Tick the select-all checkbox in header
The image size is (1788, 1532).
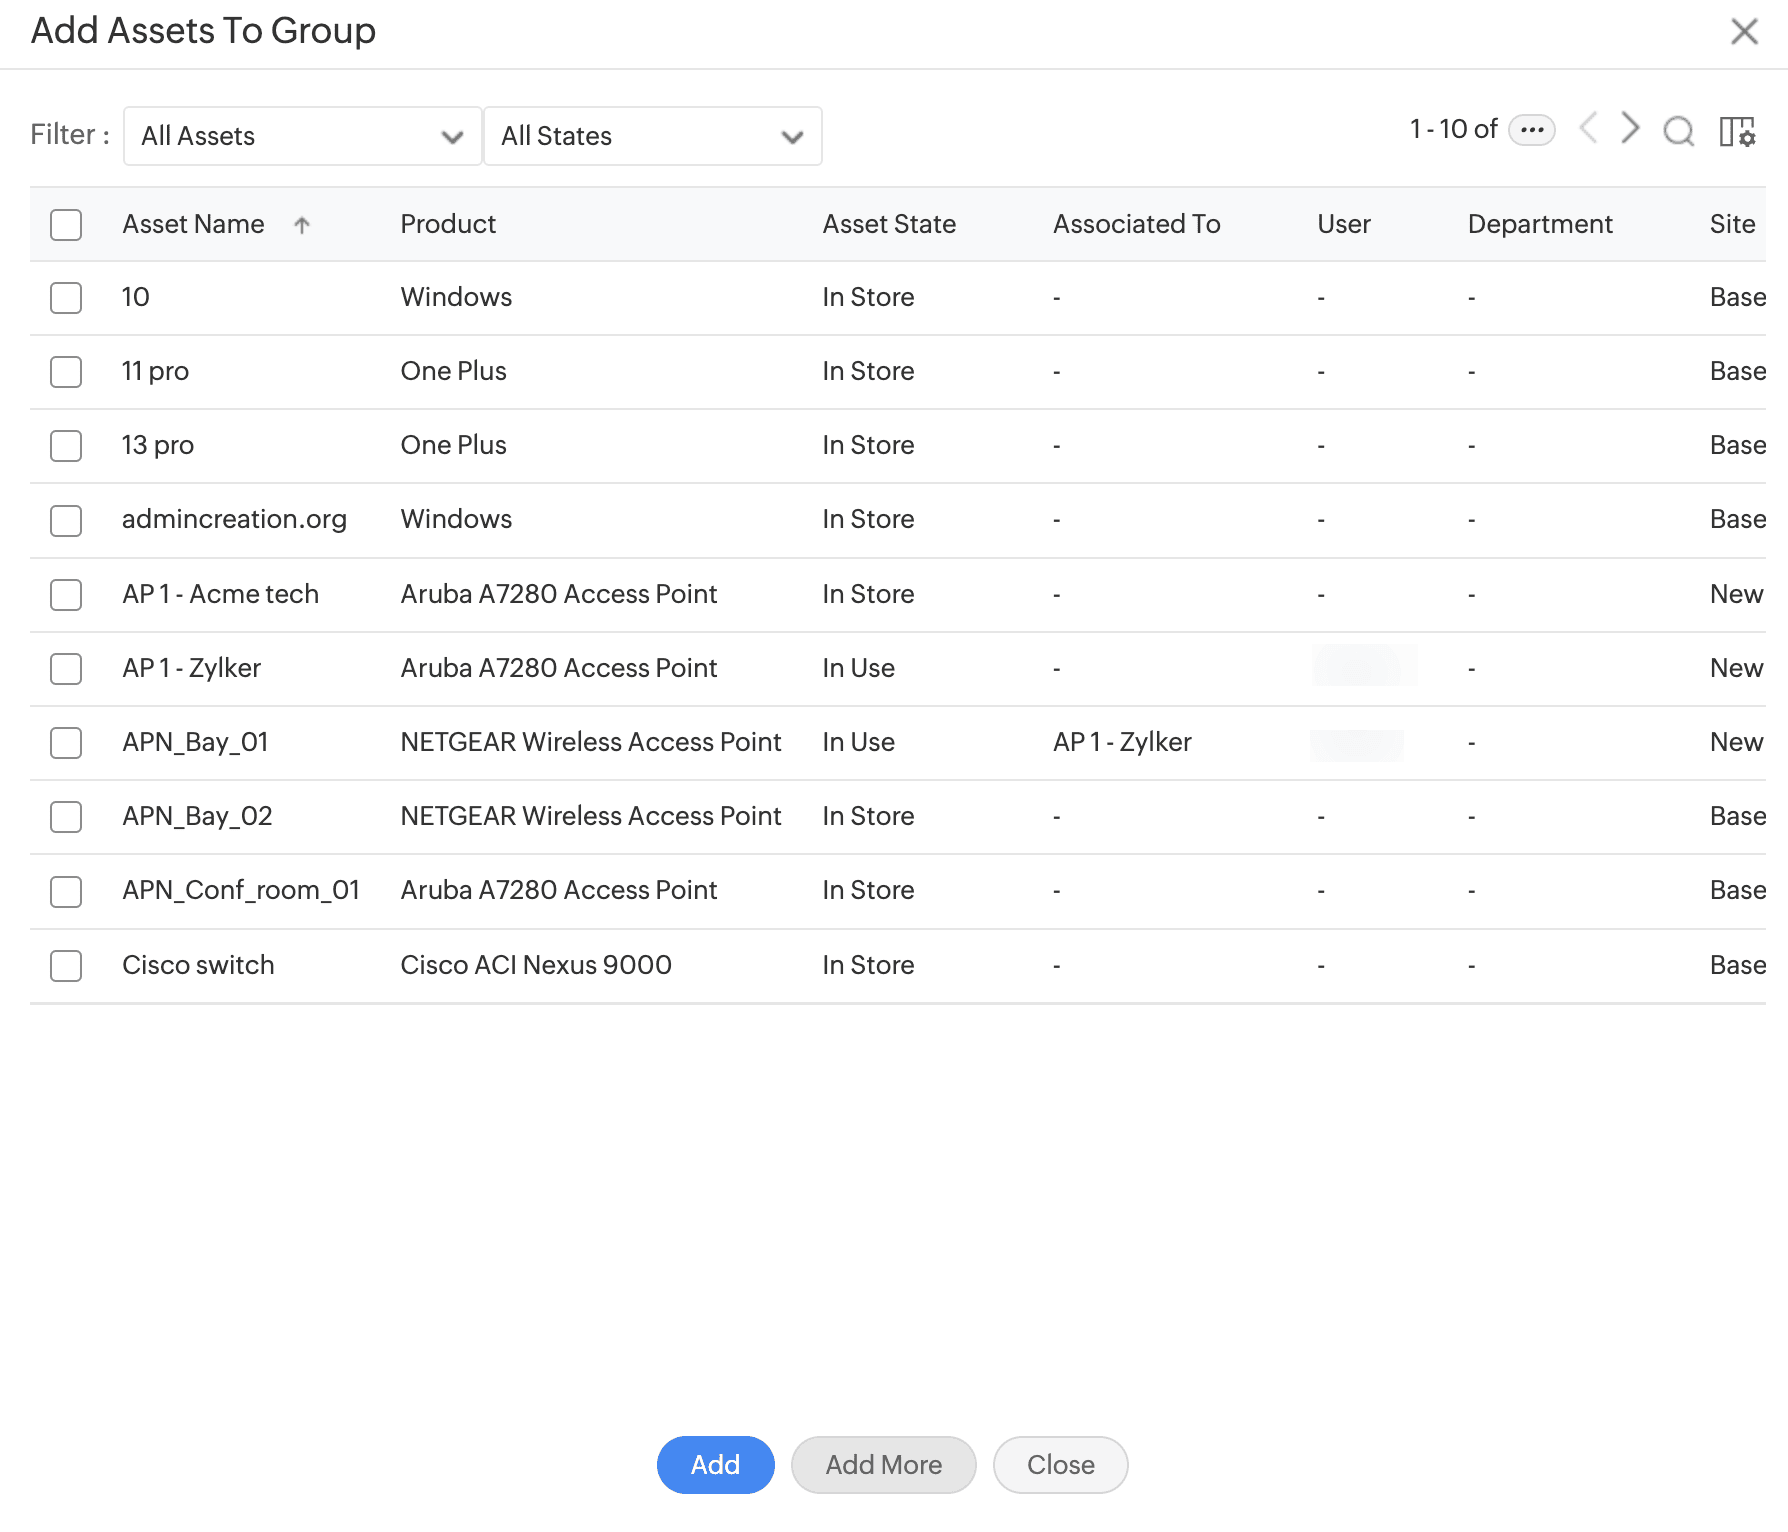click(x=66, y=225)
